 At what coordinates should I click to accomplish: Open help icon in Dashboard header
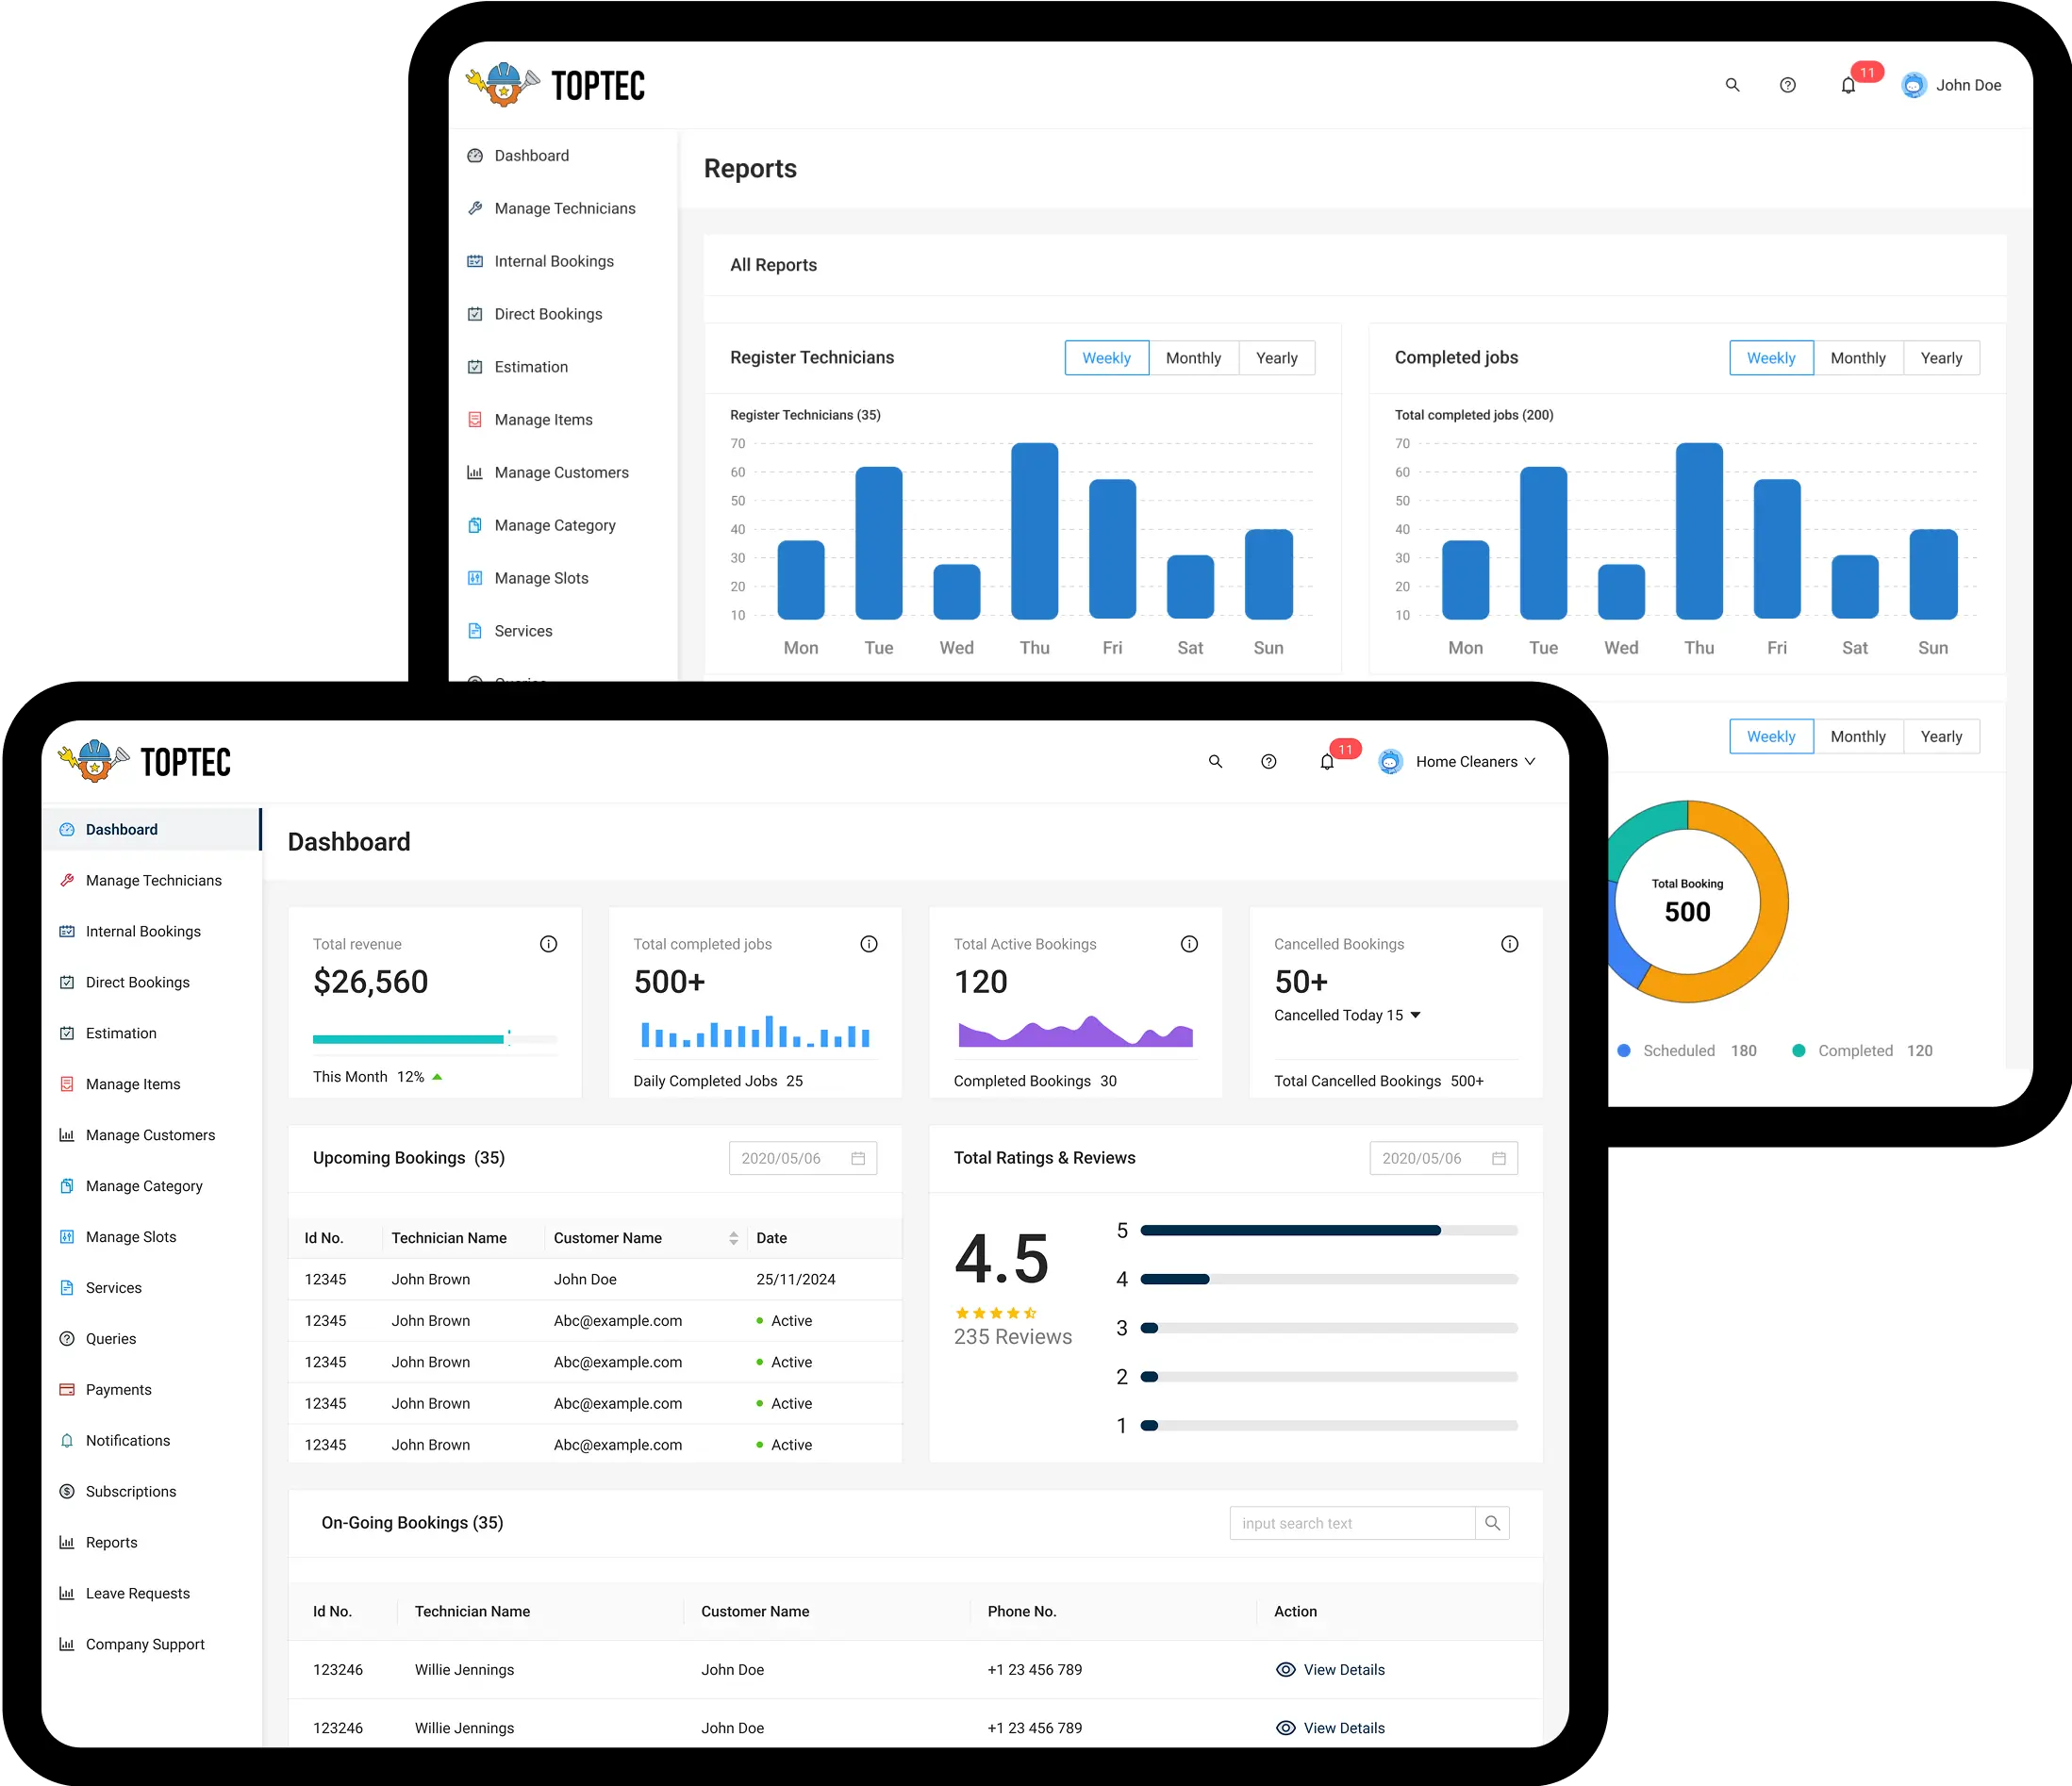(x=1268, y=762)
